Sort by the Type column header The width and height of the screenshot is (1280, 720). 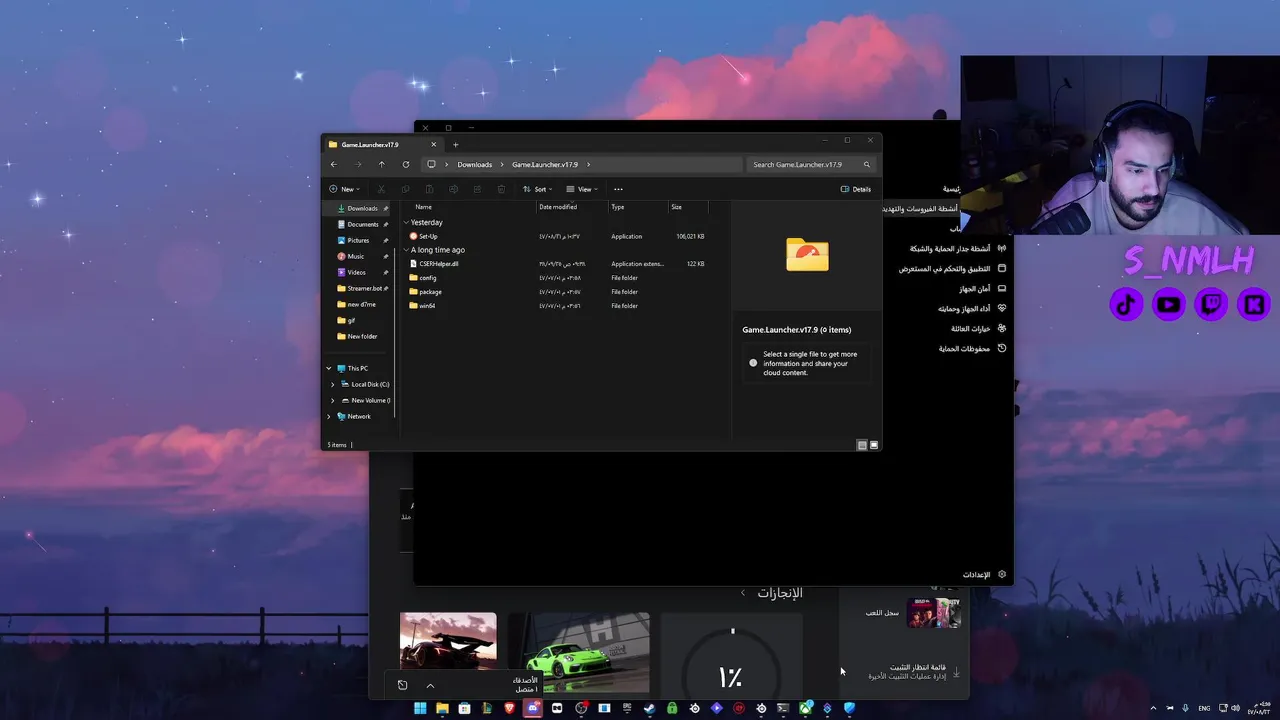click(618, 207)
